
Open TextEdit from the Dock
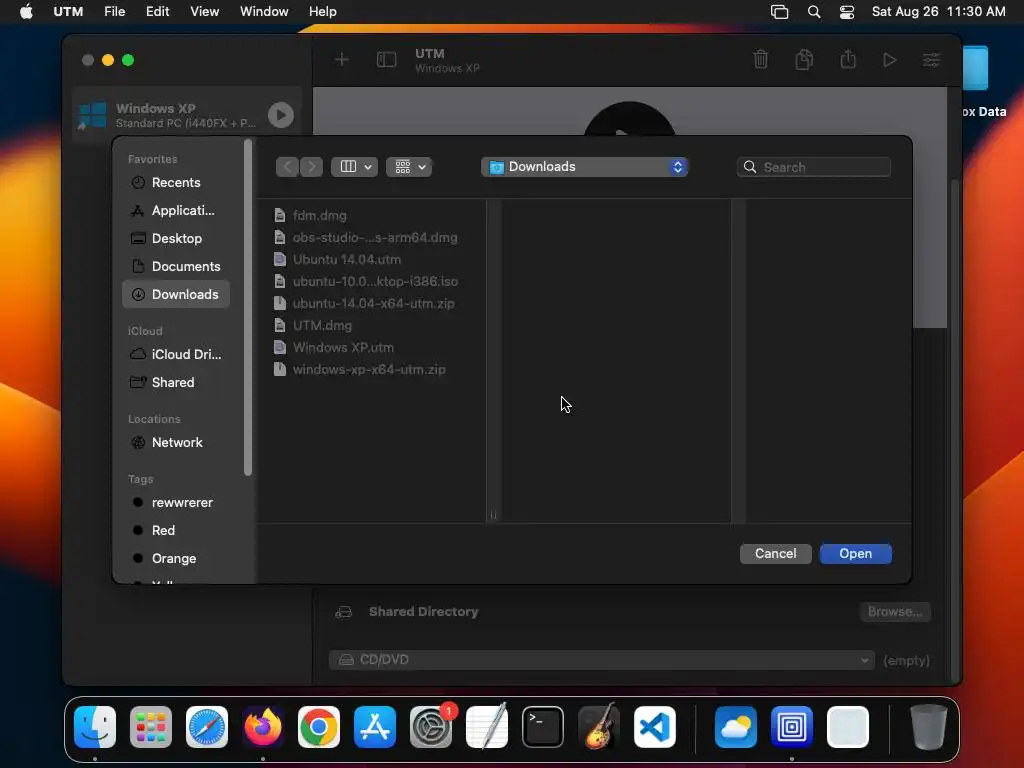pos(487,727)
